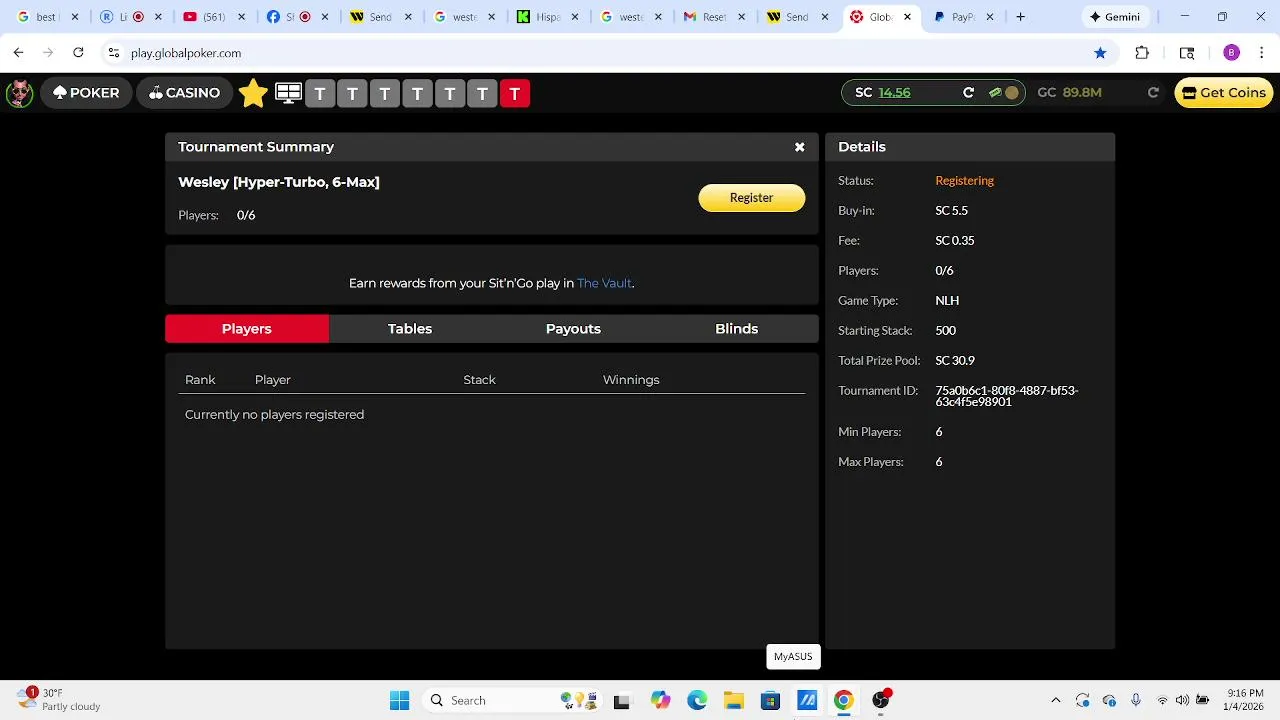Click the Stack column header

click(x=479, y=380)
